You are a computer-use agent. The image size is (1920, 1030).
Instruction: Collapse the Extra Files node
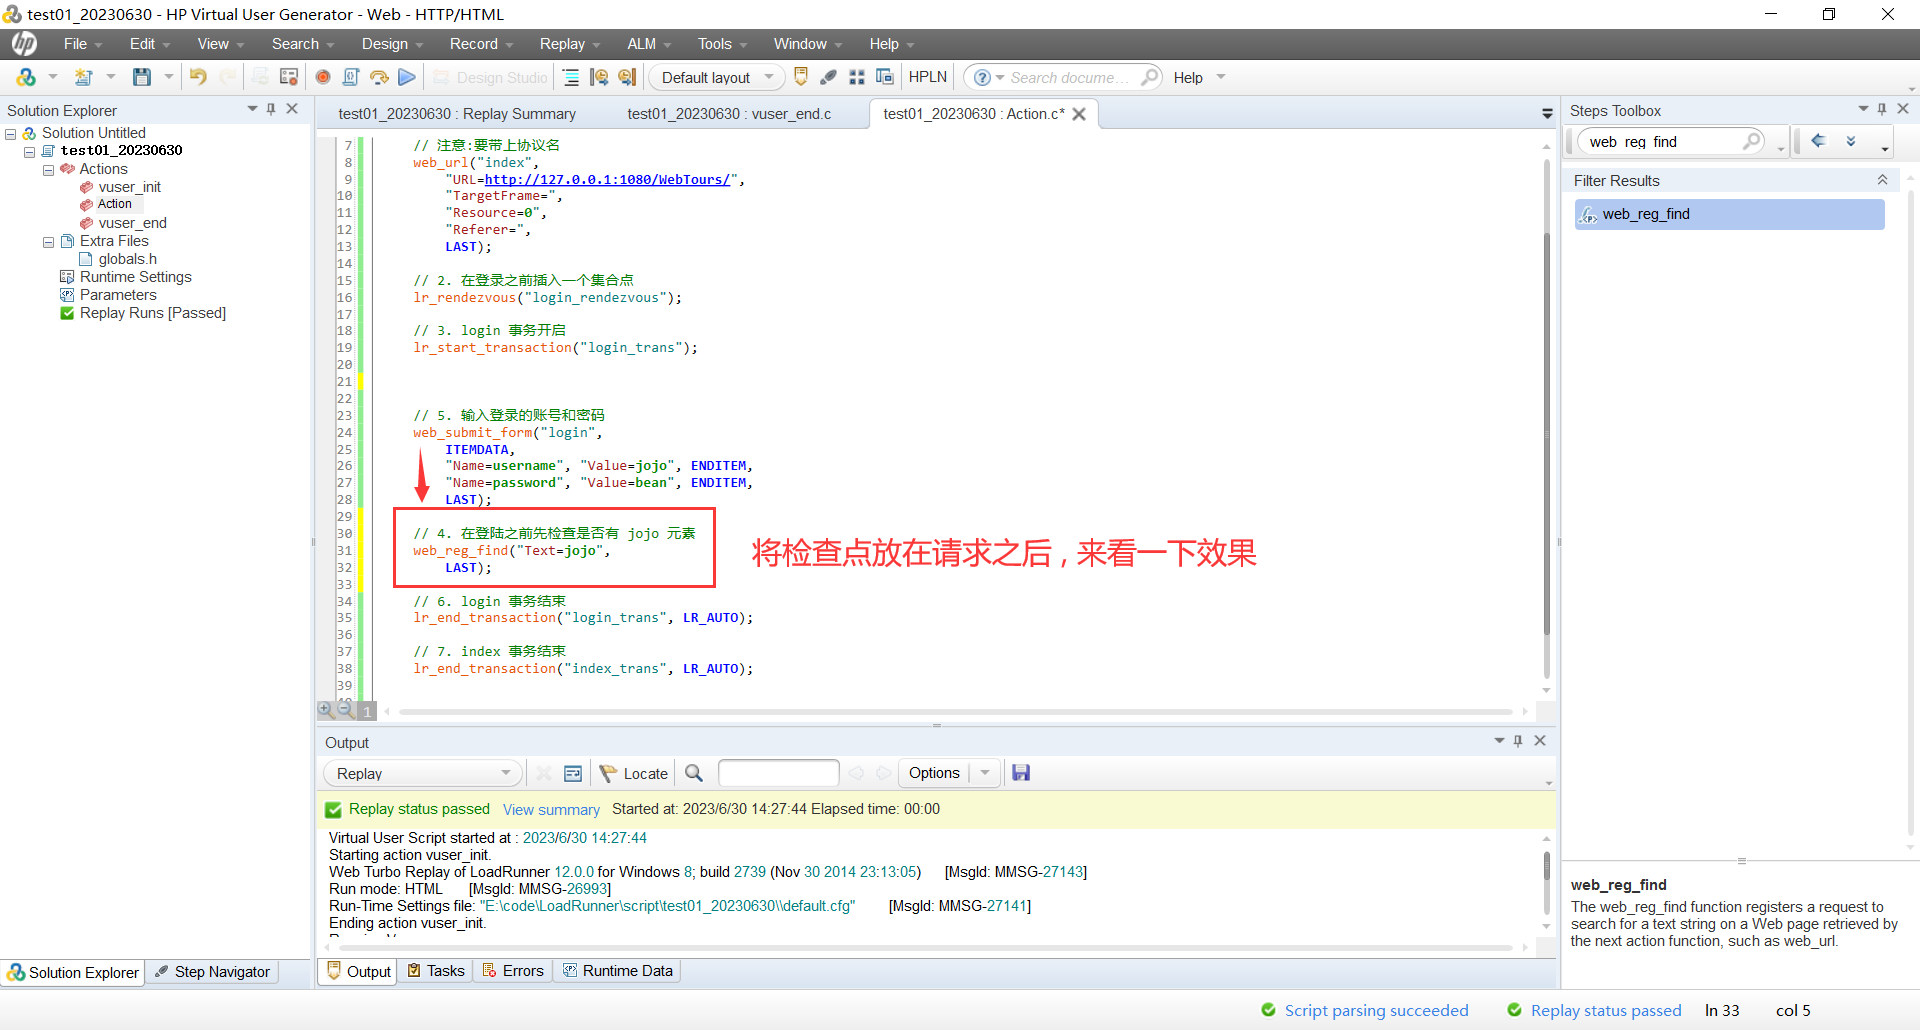[48, 242]
